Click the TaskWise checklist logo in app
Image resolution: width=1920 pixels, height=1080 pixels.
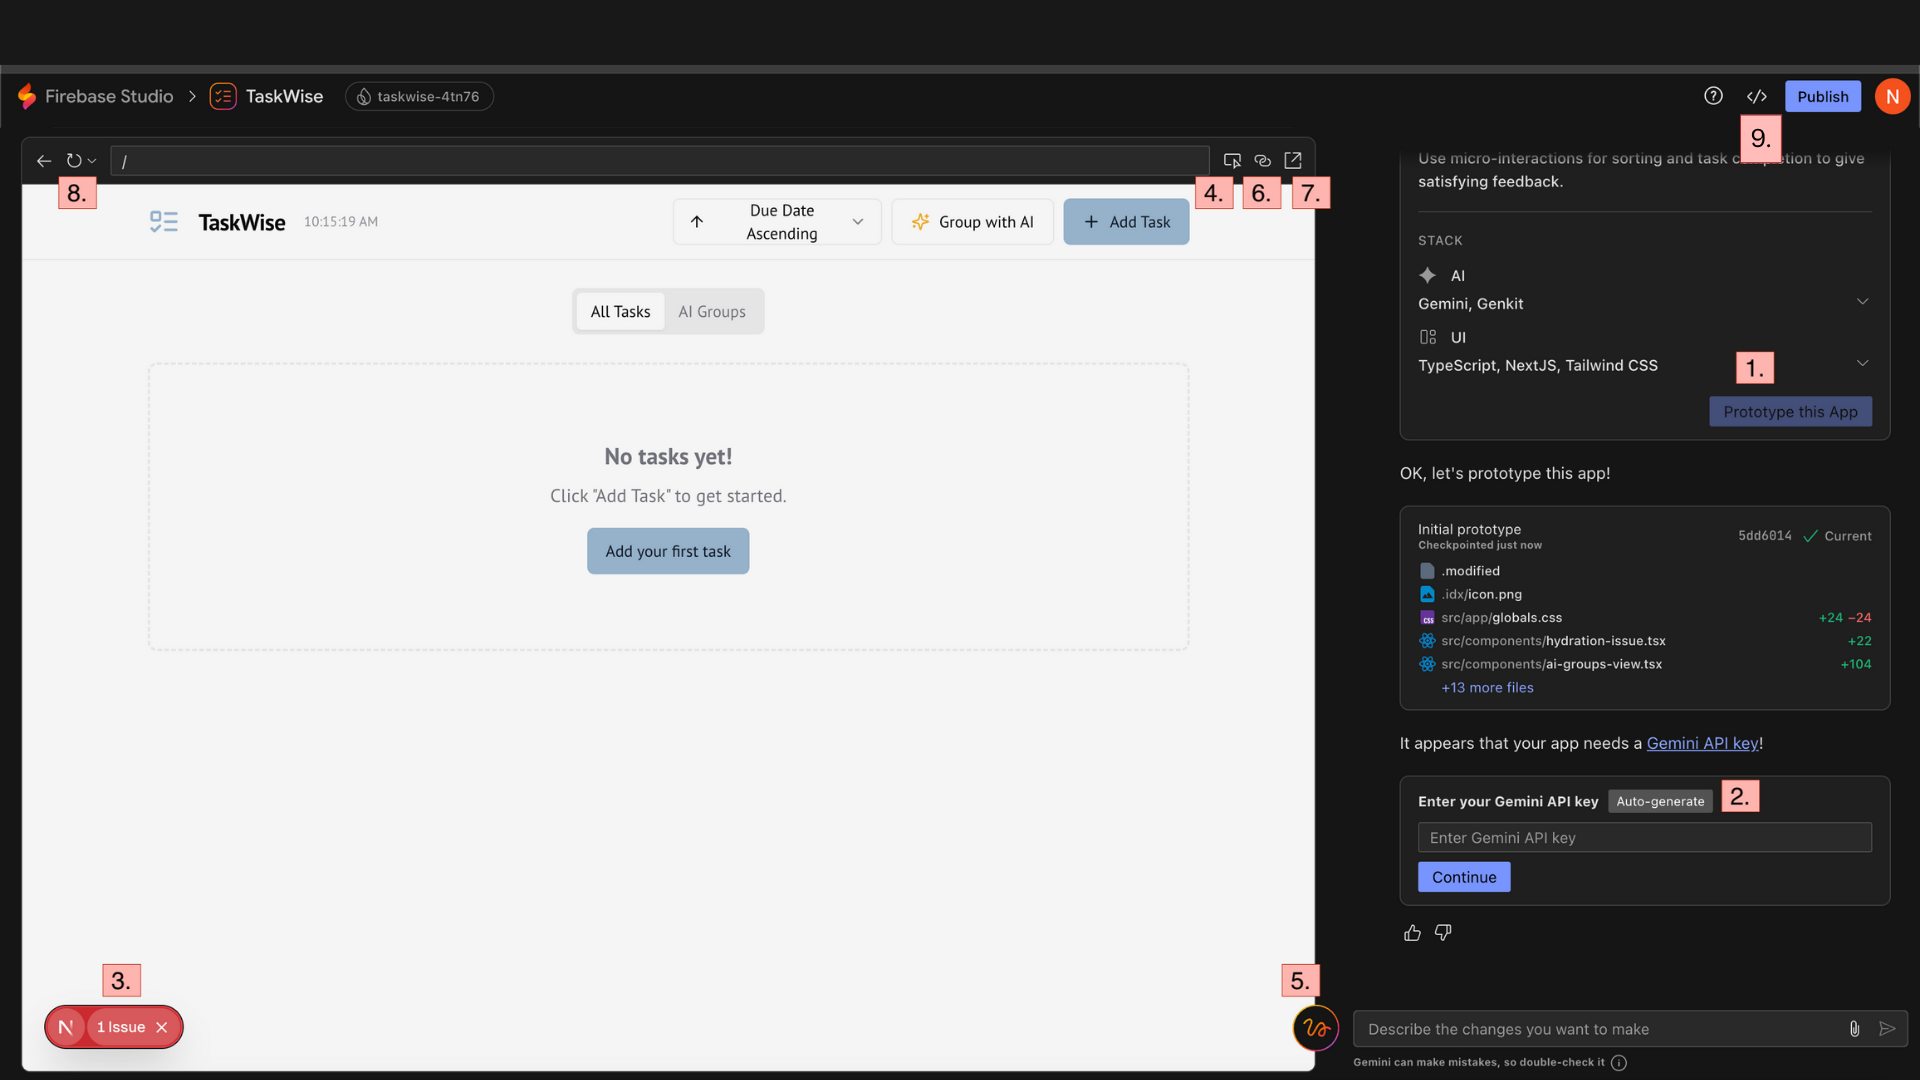164,222
